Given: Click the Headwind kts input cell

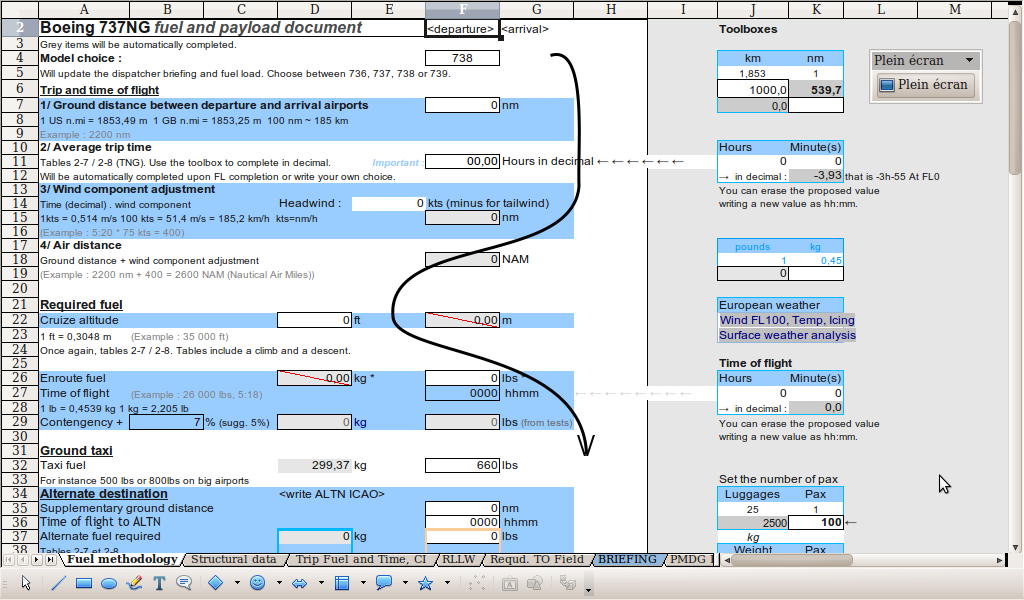Looking at the screenshot, I should pos(389,204).
